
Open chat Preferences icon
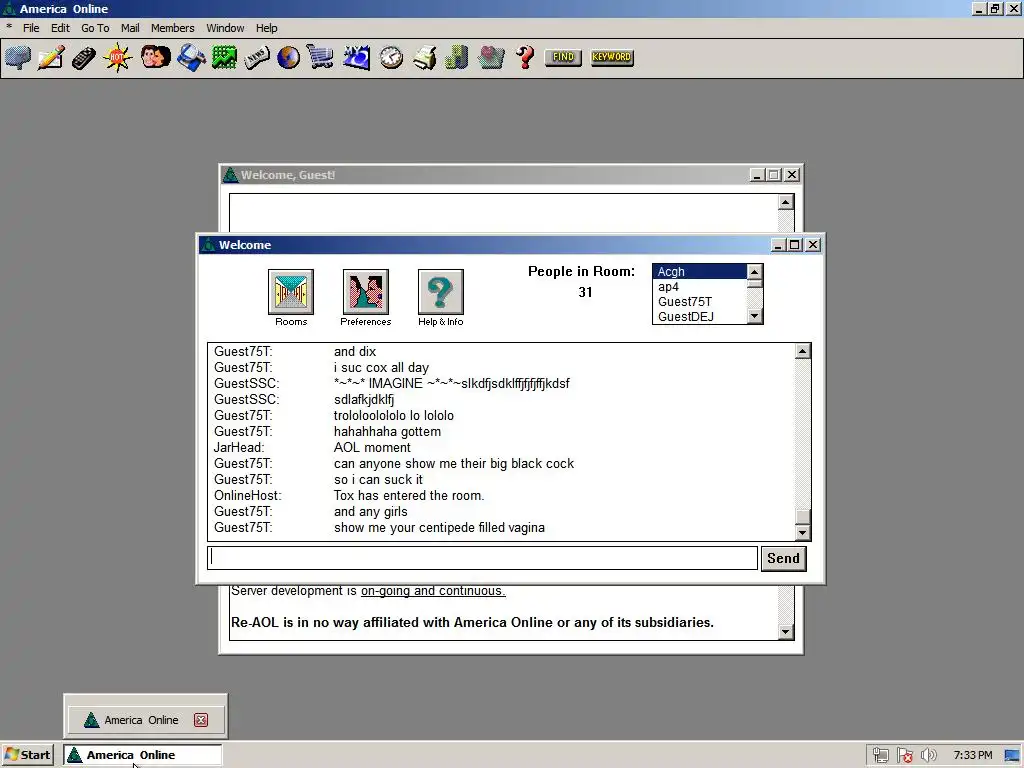(x=366, y=292)
